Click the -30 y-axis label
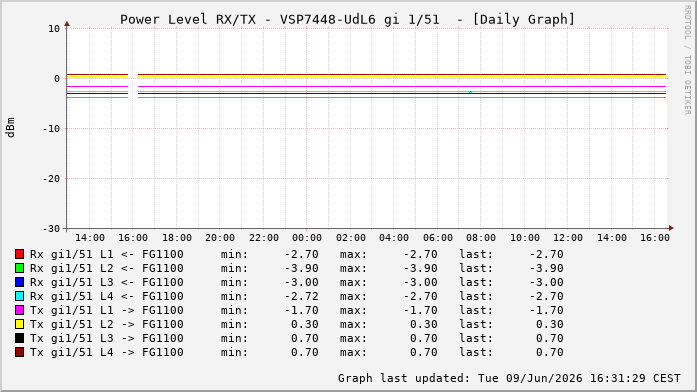Image resolution: width=697 pixels, height=392 pixels. tap(51, 228)
